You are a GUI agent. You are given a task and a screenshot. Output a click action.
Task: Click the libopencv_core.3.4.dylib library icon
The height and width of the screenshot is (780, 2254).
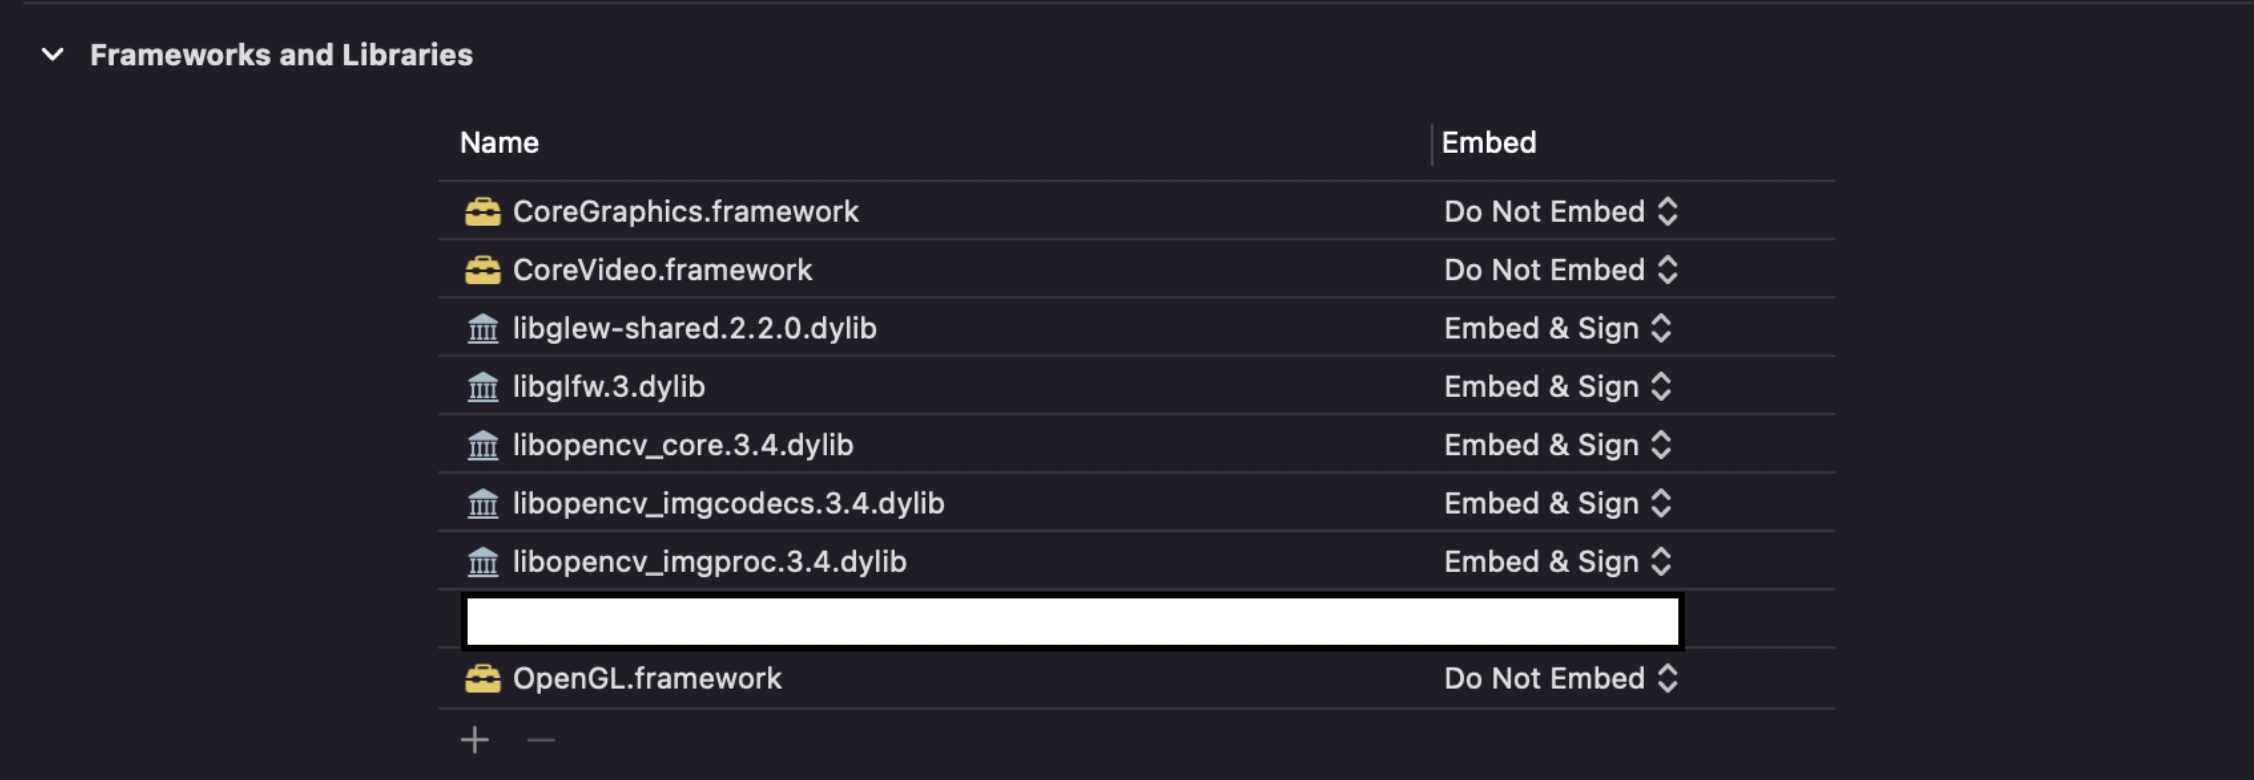482,445
